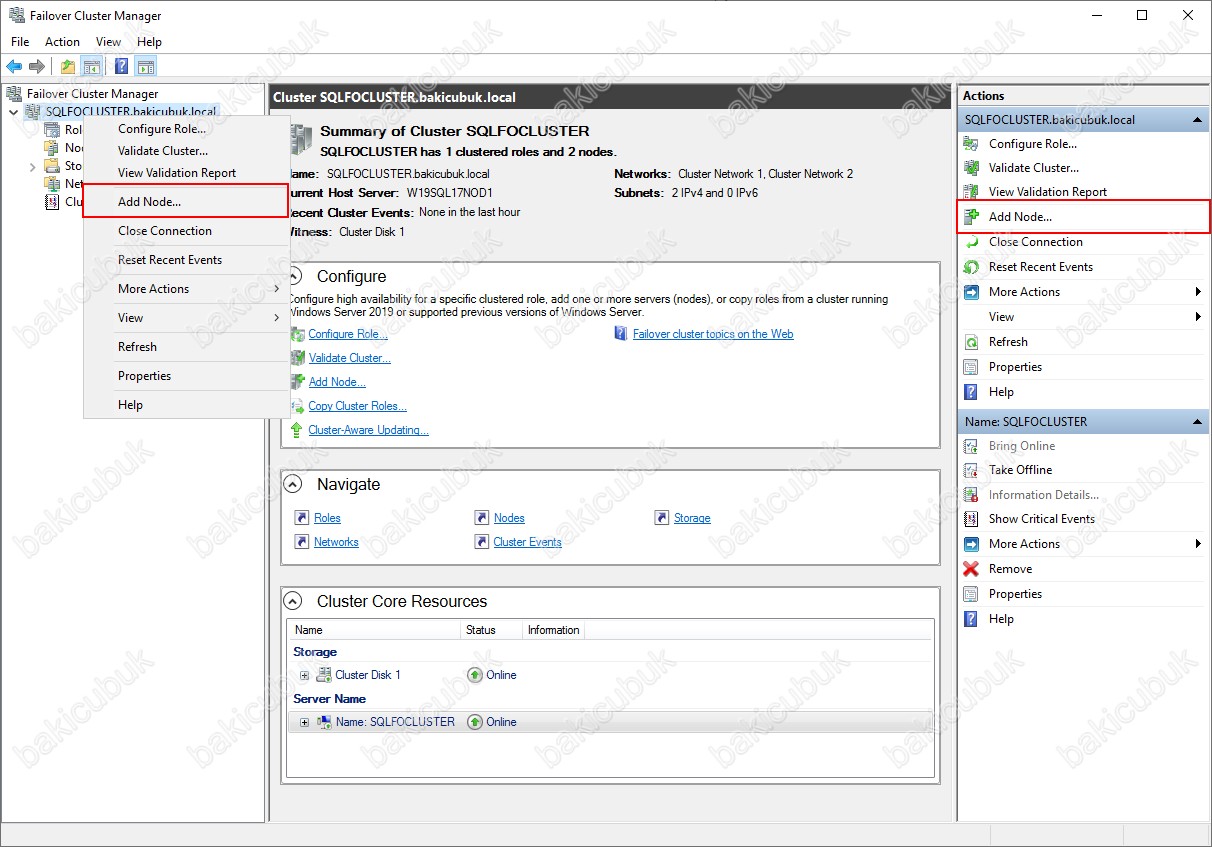Collapse the SQLFOCLUSTER.bakicubuk.local tree node chevron
The image size is (1212, 847).
(13, 112)
